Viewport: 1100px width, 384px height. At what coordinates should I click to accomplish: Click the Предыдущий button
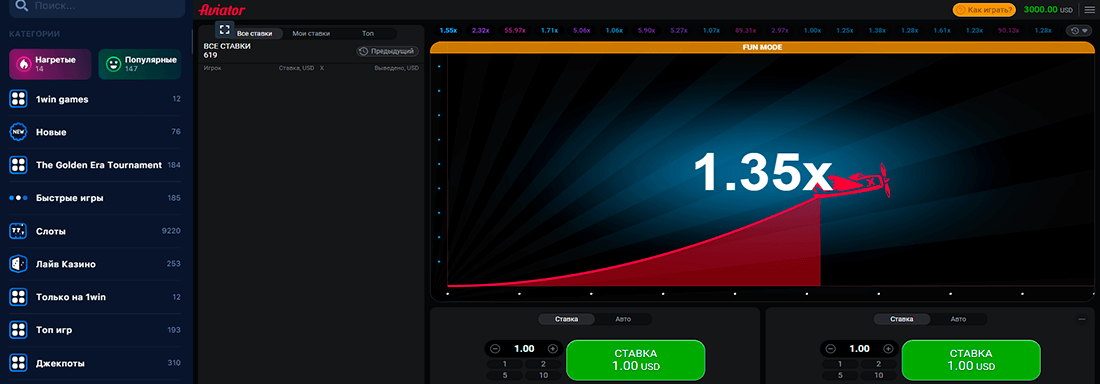point(388,51)
